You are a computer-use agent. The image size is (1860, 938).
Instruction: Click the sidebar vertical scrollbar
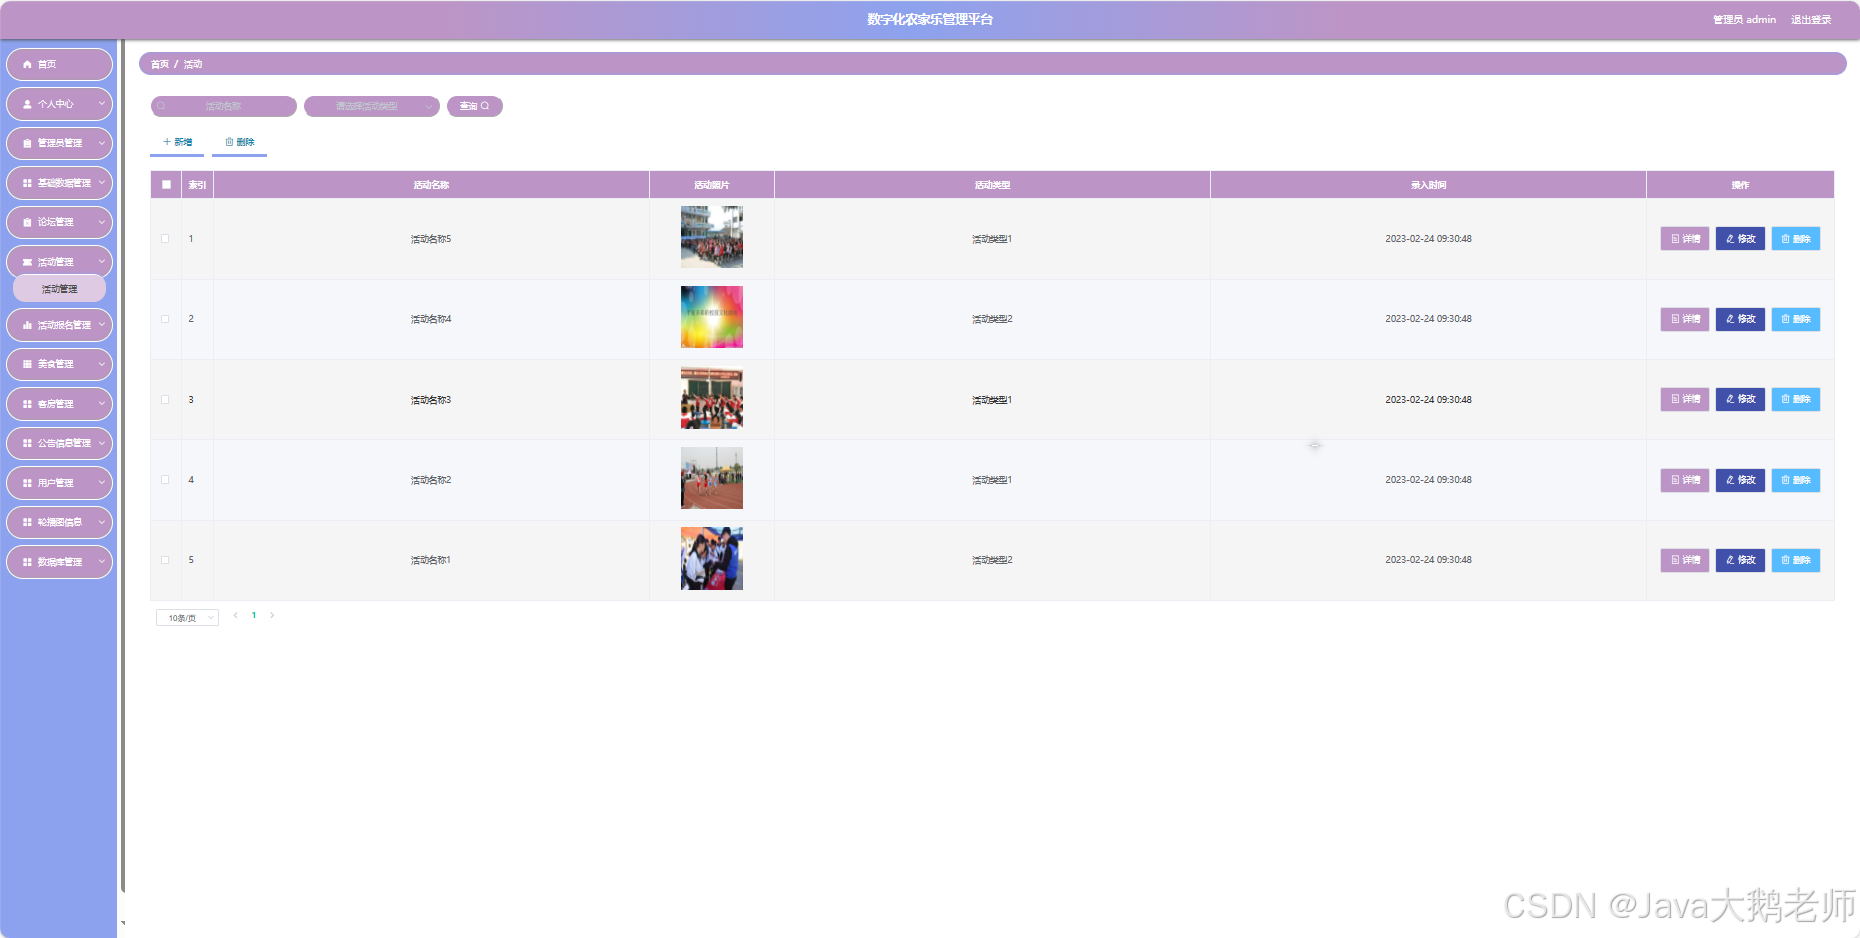point(122,465)
